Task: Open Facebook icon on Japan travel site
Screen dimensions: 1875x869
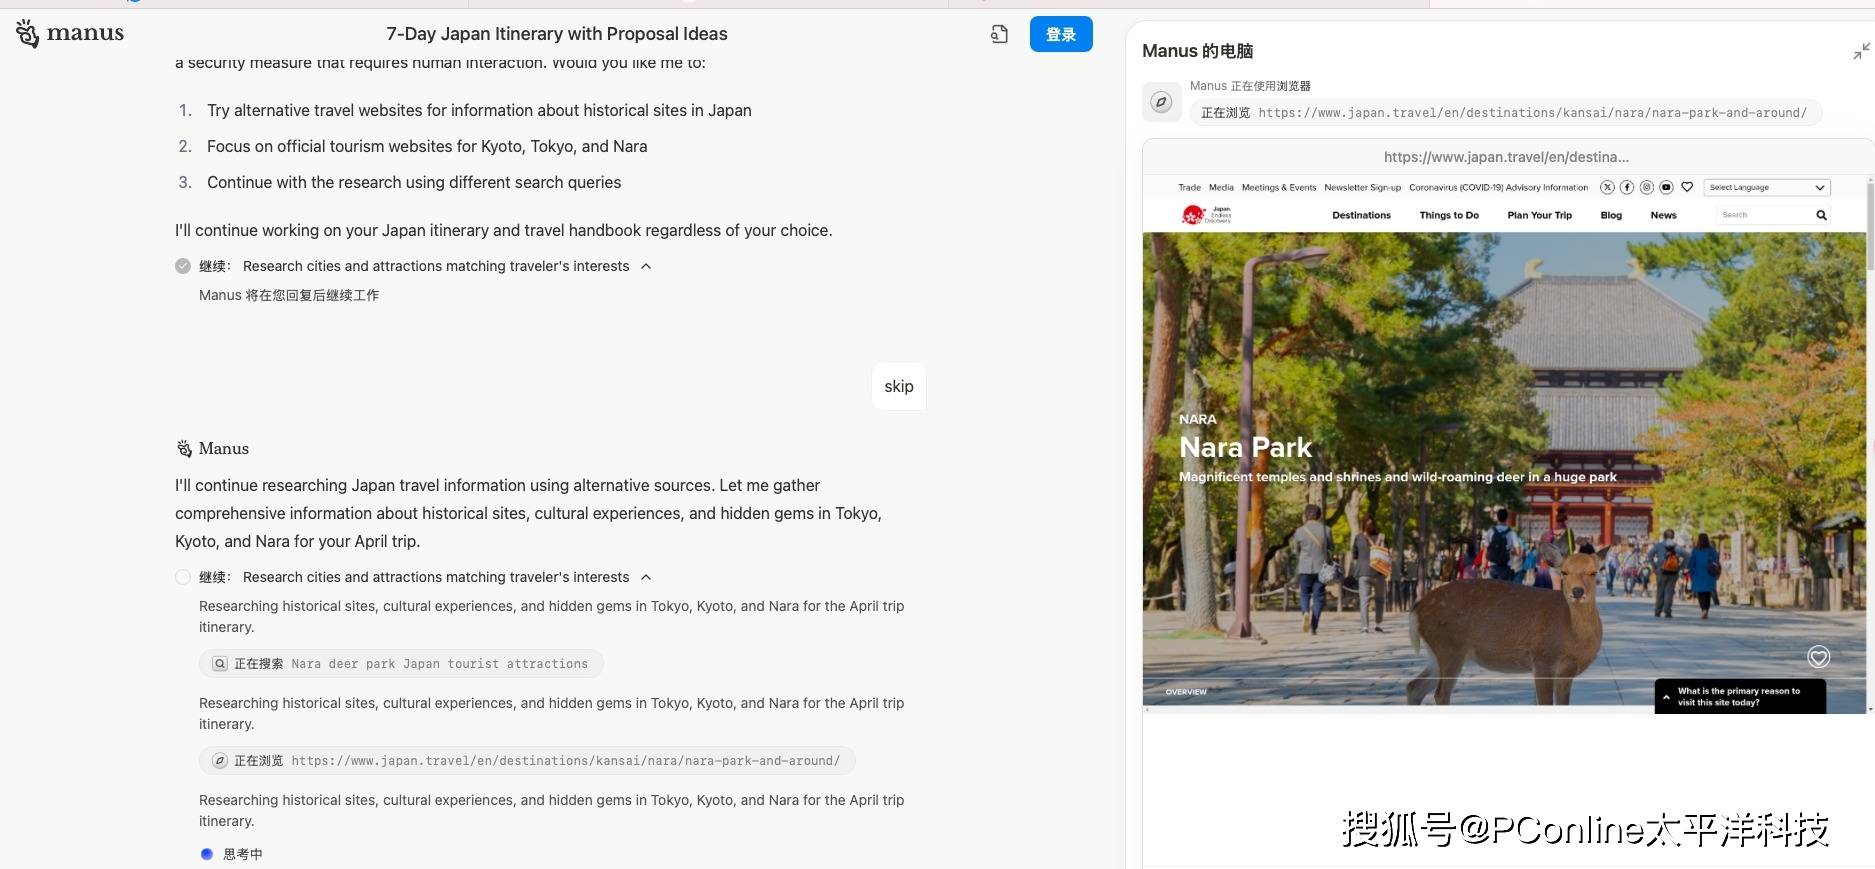Action: coord(1627,187)
